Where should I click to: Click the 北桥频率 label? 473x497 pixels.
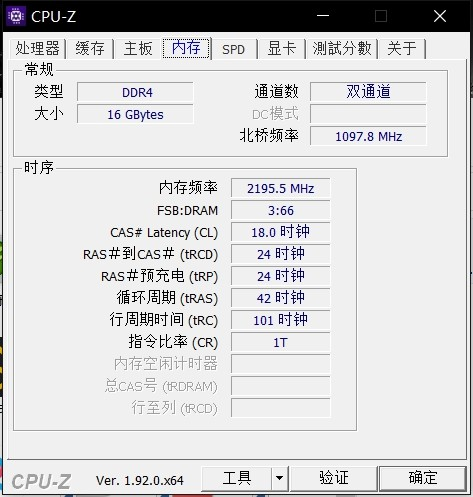269,136
